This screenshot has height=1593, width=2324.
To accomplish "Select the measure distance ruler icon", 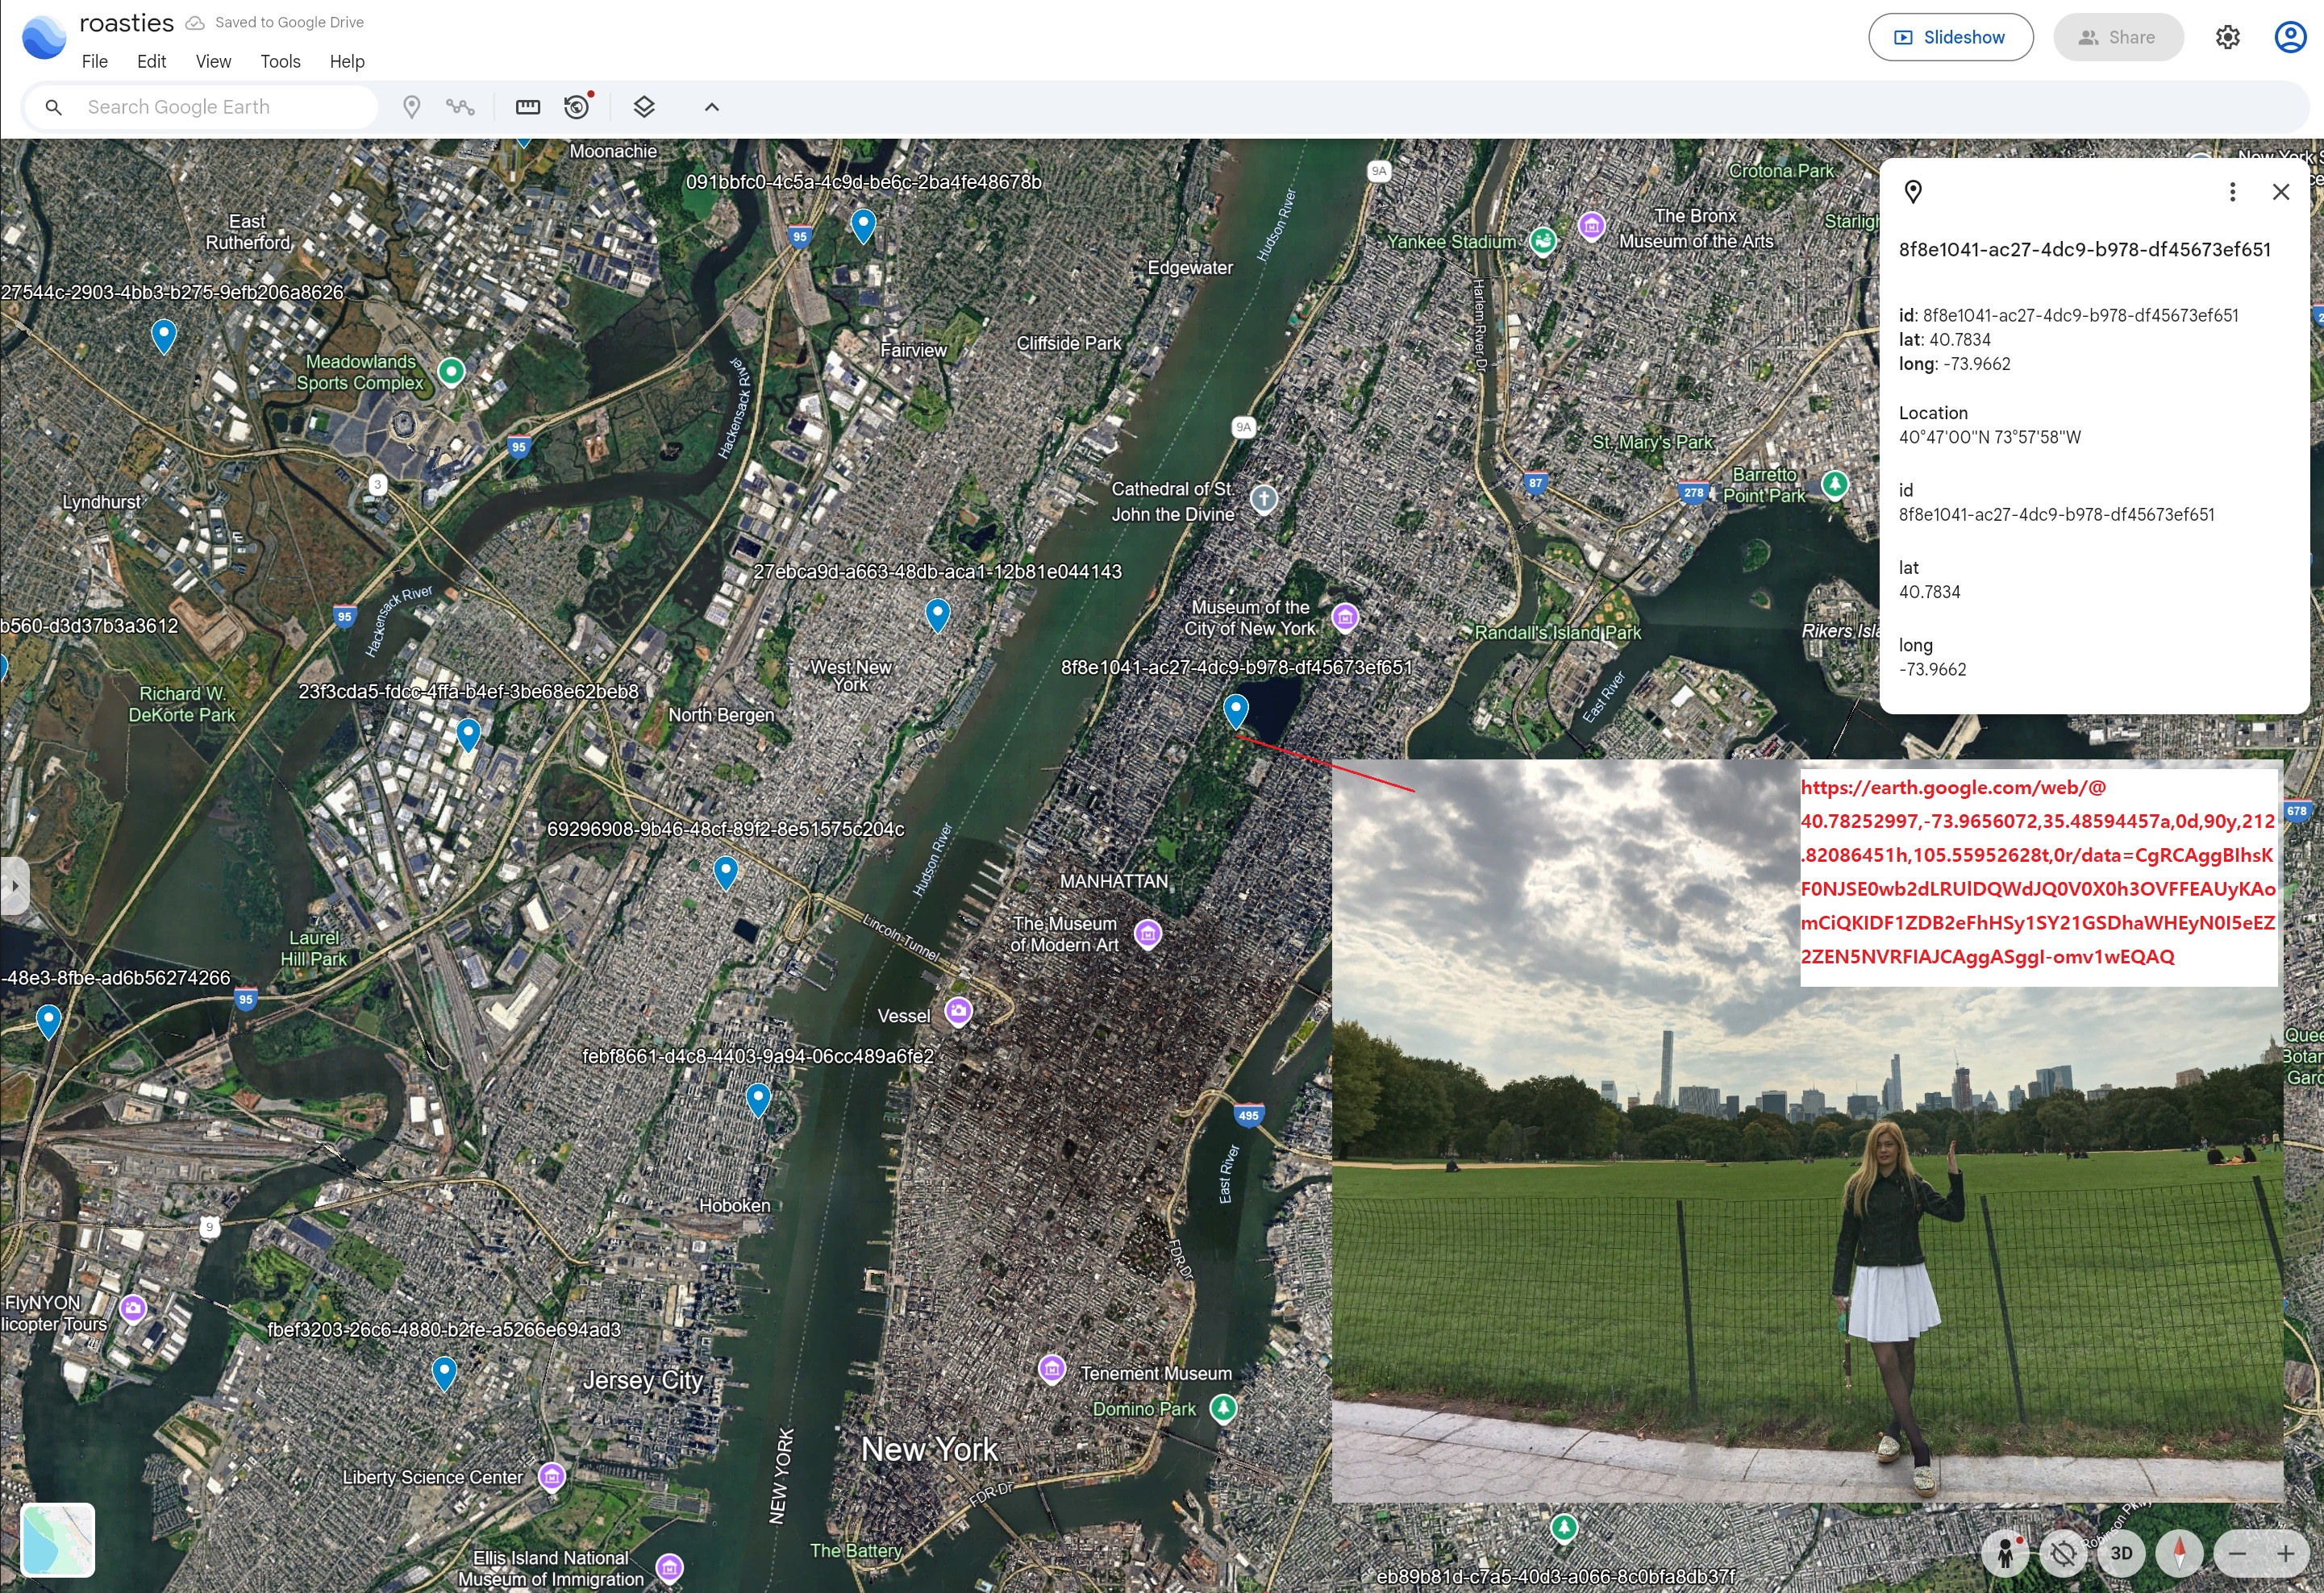I will click(528, 107).
